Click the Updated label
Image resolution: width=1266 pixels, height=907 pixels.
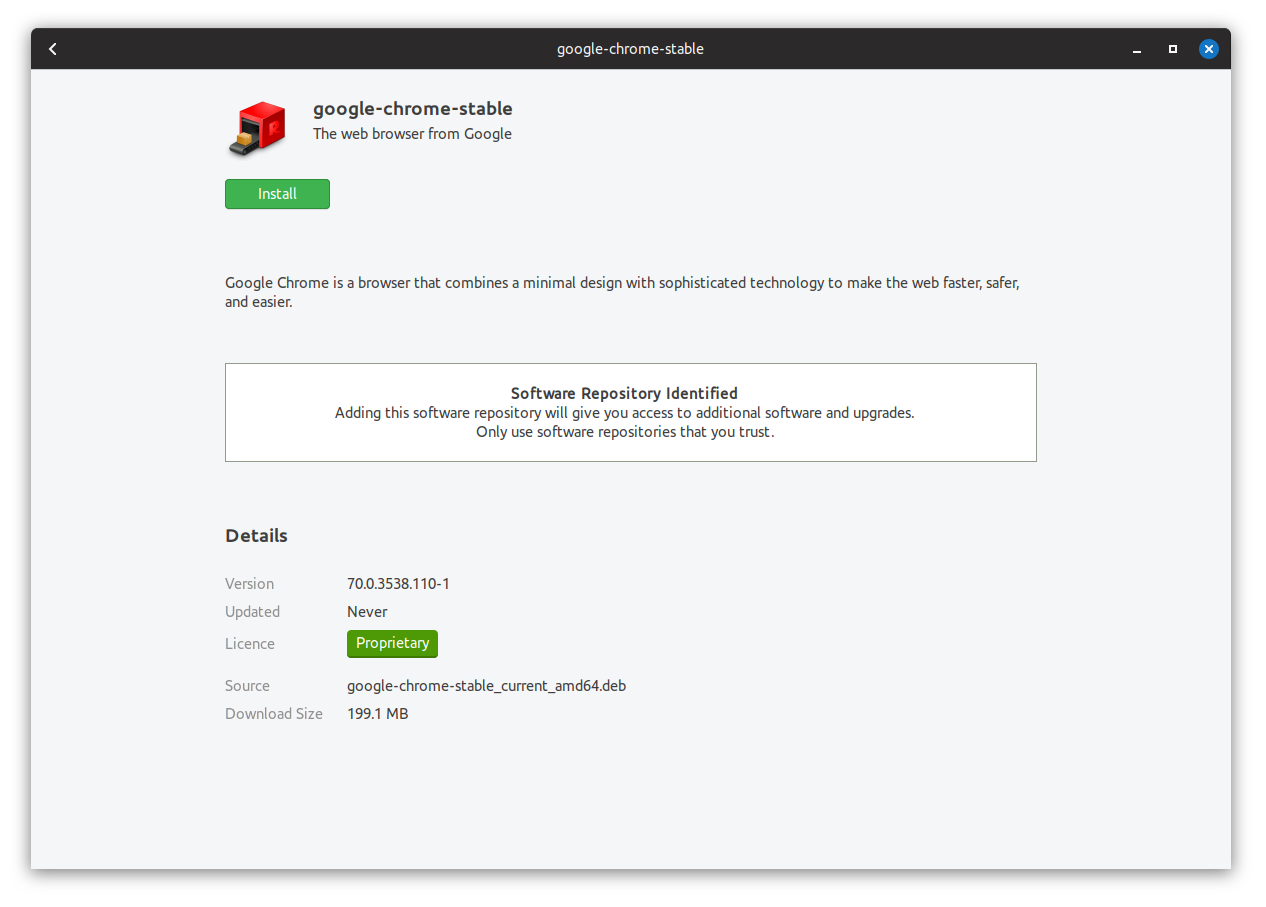[x=252, y=612]
